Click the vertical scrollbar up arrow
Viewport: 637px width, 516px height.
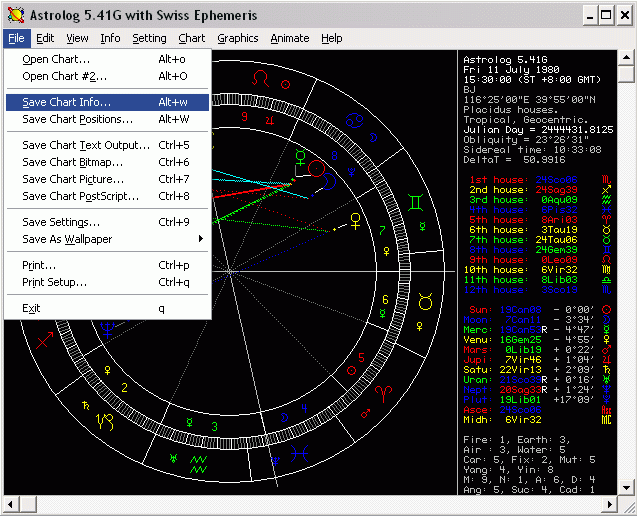626,58
